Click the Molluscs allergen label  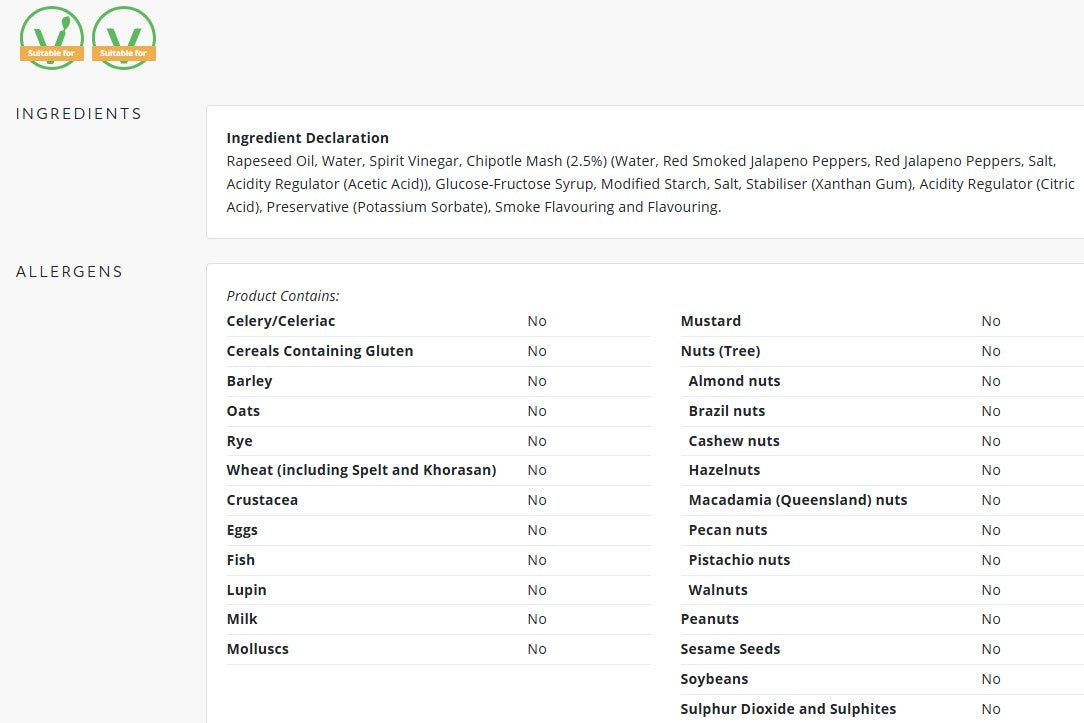coord(257,649)
